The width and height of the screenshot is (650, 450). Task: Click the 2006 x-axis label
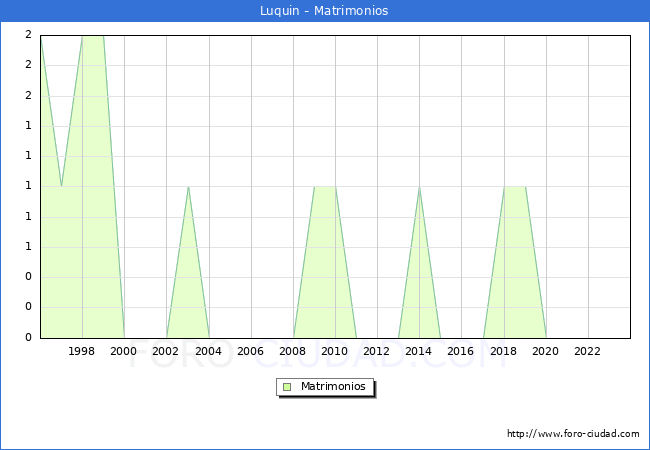[x=250, y=351]
